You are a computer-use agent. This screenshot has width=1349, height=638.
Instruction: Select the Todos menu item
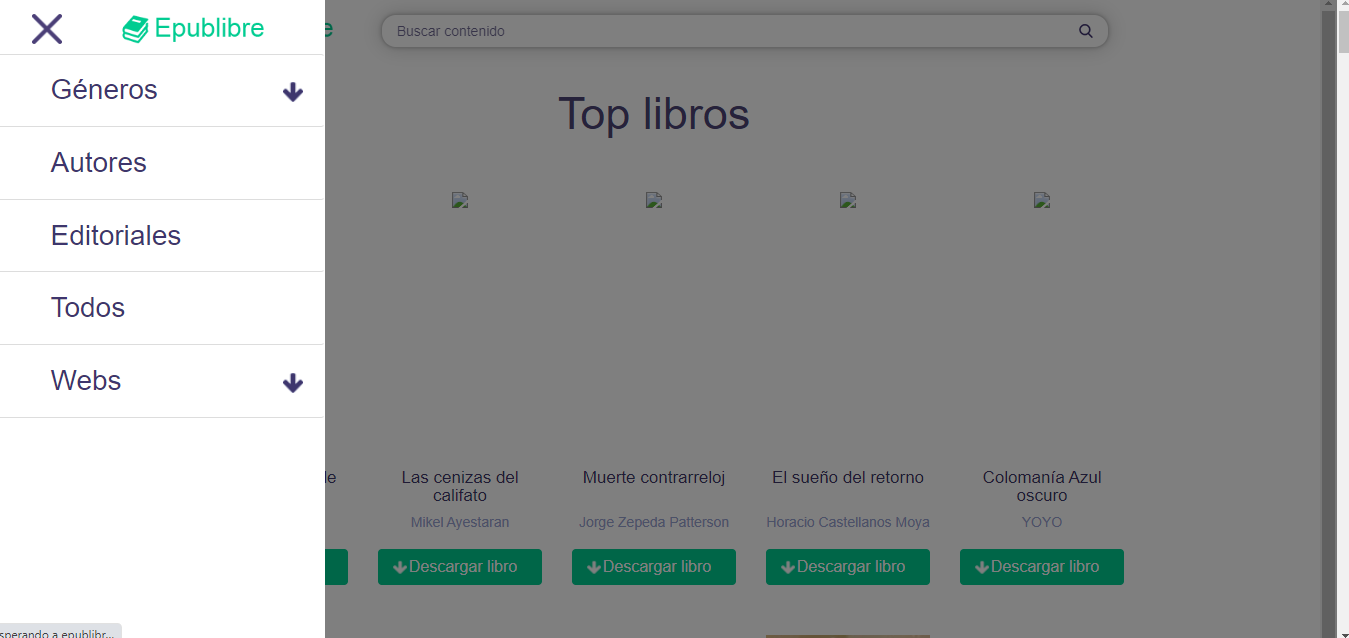88,308
